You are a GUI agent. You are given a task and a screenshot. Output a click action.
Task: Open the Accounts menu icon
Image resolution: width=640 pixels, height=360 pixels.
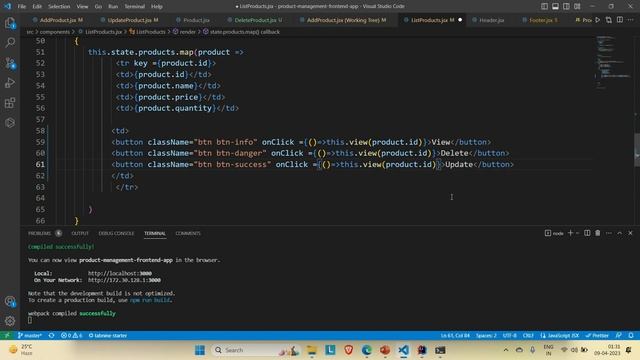[x=10, y=302]
